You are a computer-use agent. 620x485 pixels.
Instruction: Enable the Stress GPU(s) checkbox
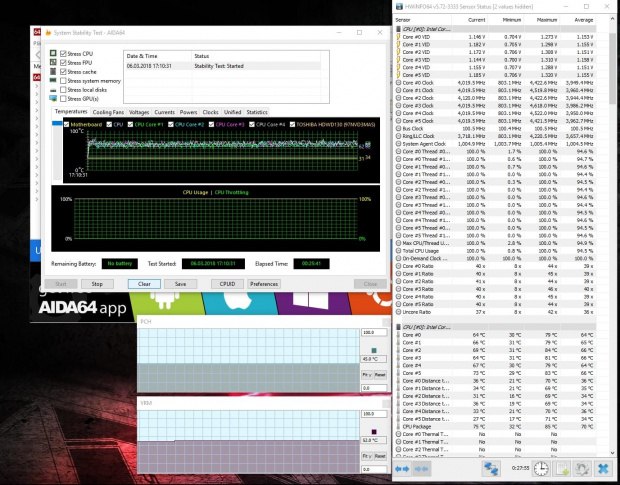pyautogui.click(x=63, y=99)
